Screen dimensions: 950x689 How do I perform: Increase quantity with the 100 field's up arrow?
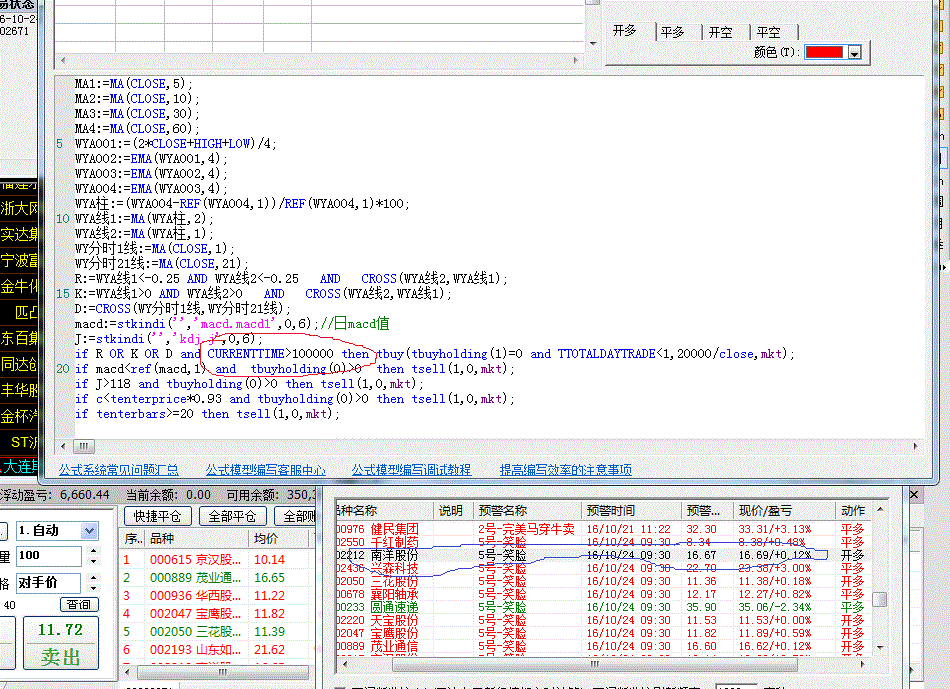tap(93, 551)
